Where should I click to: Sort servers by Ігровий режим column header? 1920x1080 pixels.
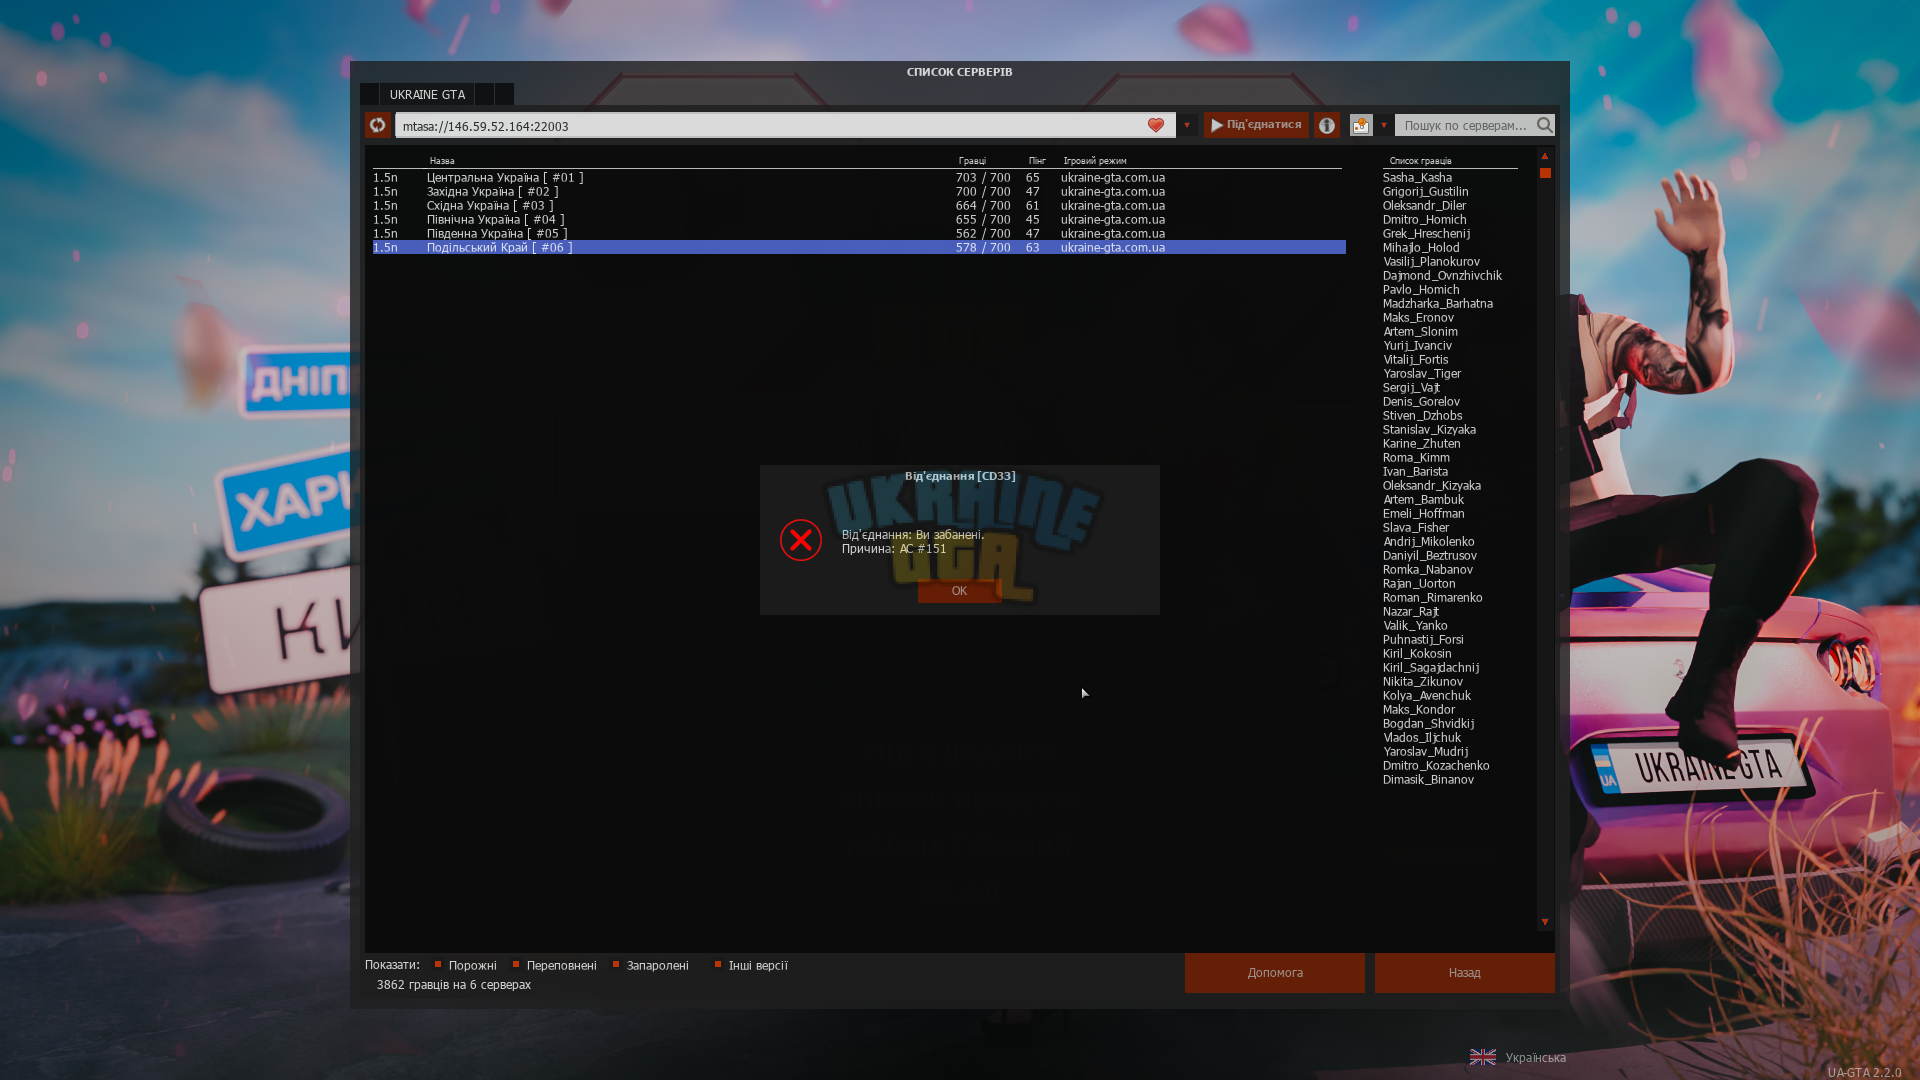tap(1095, 160)
